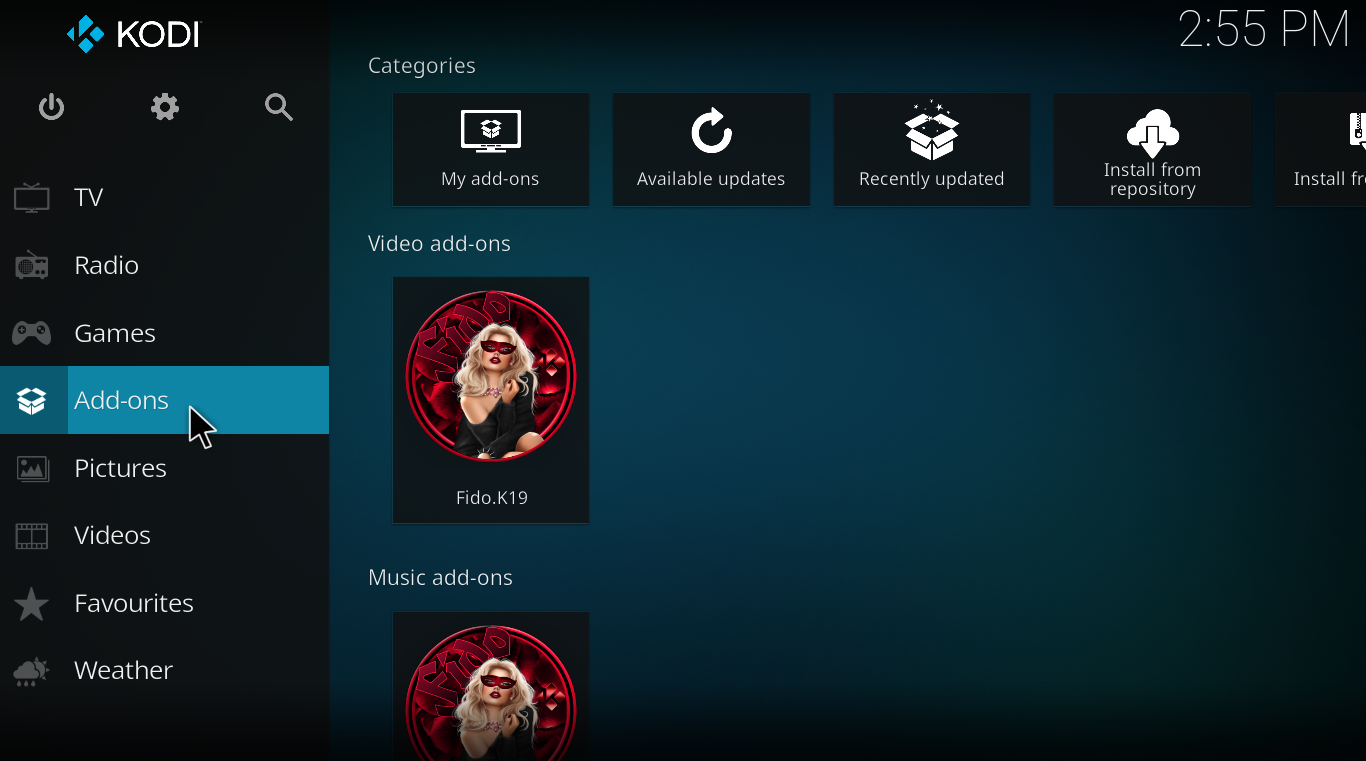The width and height of the screenshot is (1366, 761).
Task: Click the Pictures icon in sidebar
Action: click(32, 468)
